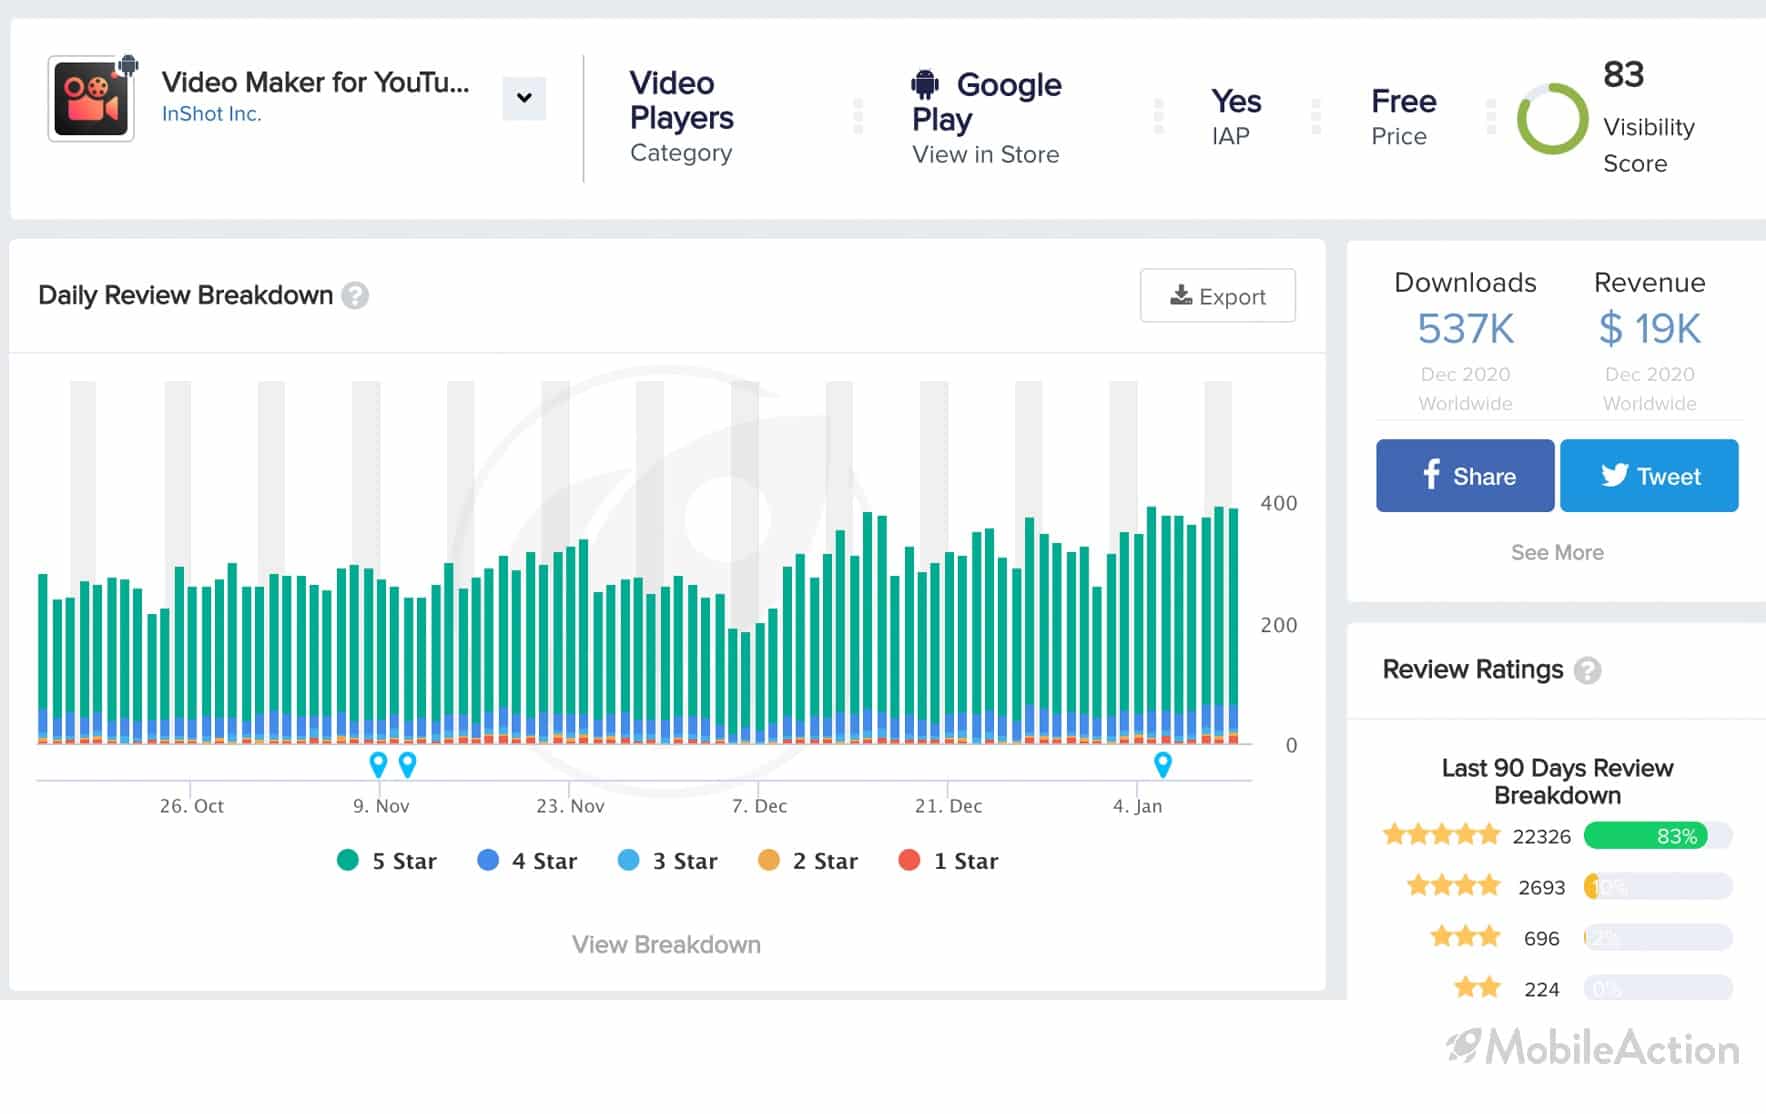The width and height of the screenshot is (1766, 1114).
Task: Toggle the 4 Star legend series
Action: point(527,861)
